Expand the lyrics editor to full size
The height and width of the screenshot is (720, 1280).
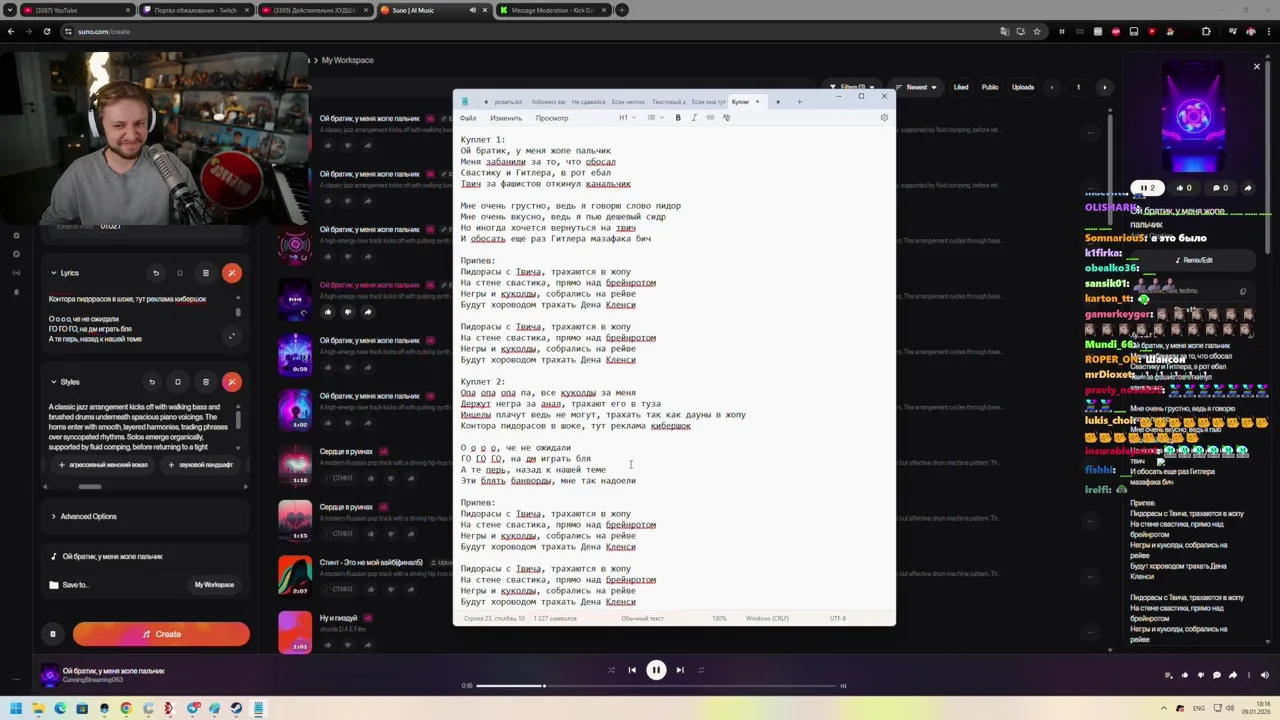tap(232, 336)
